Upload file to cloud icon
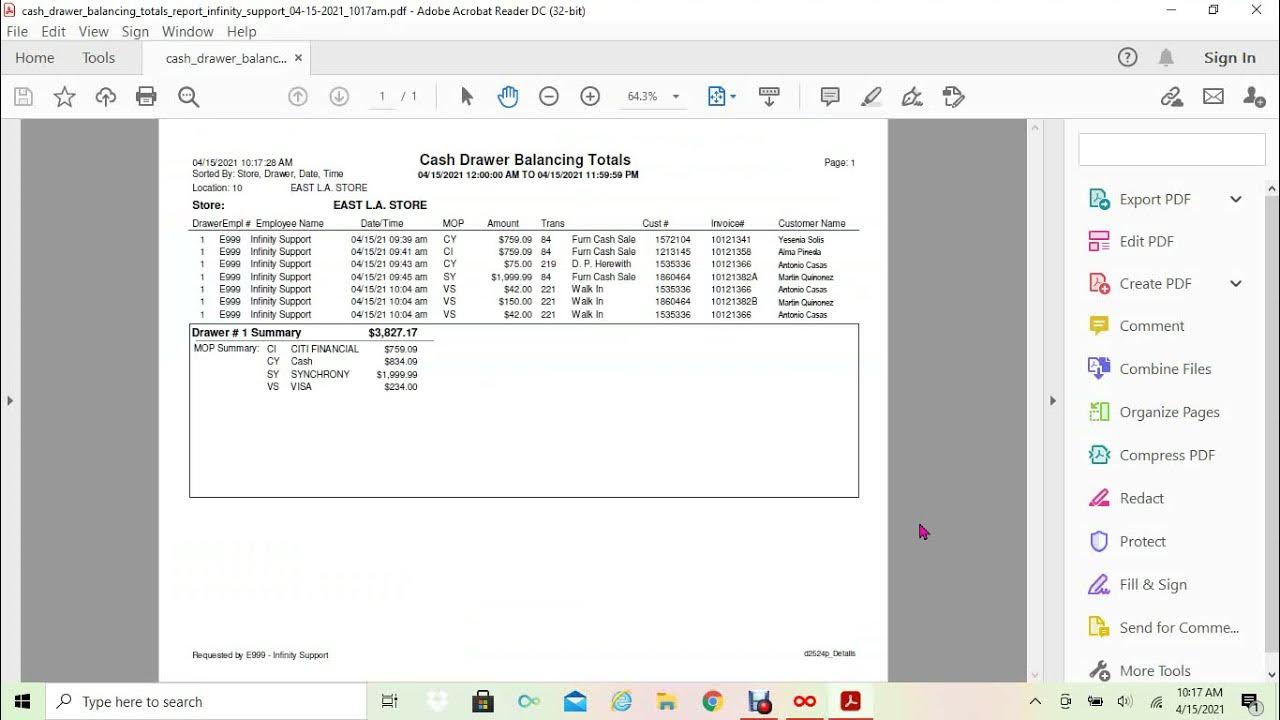1280x720 pixels. (x=105, y=97)
